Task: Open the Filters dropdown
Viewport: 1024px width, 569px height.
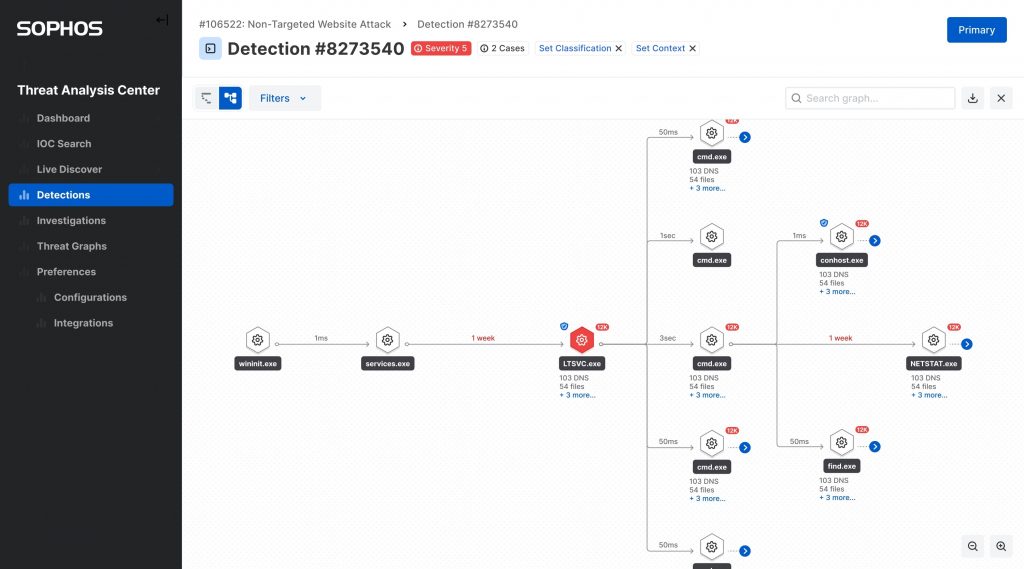Action: tap(284, 98)
